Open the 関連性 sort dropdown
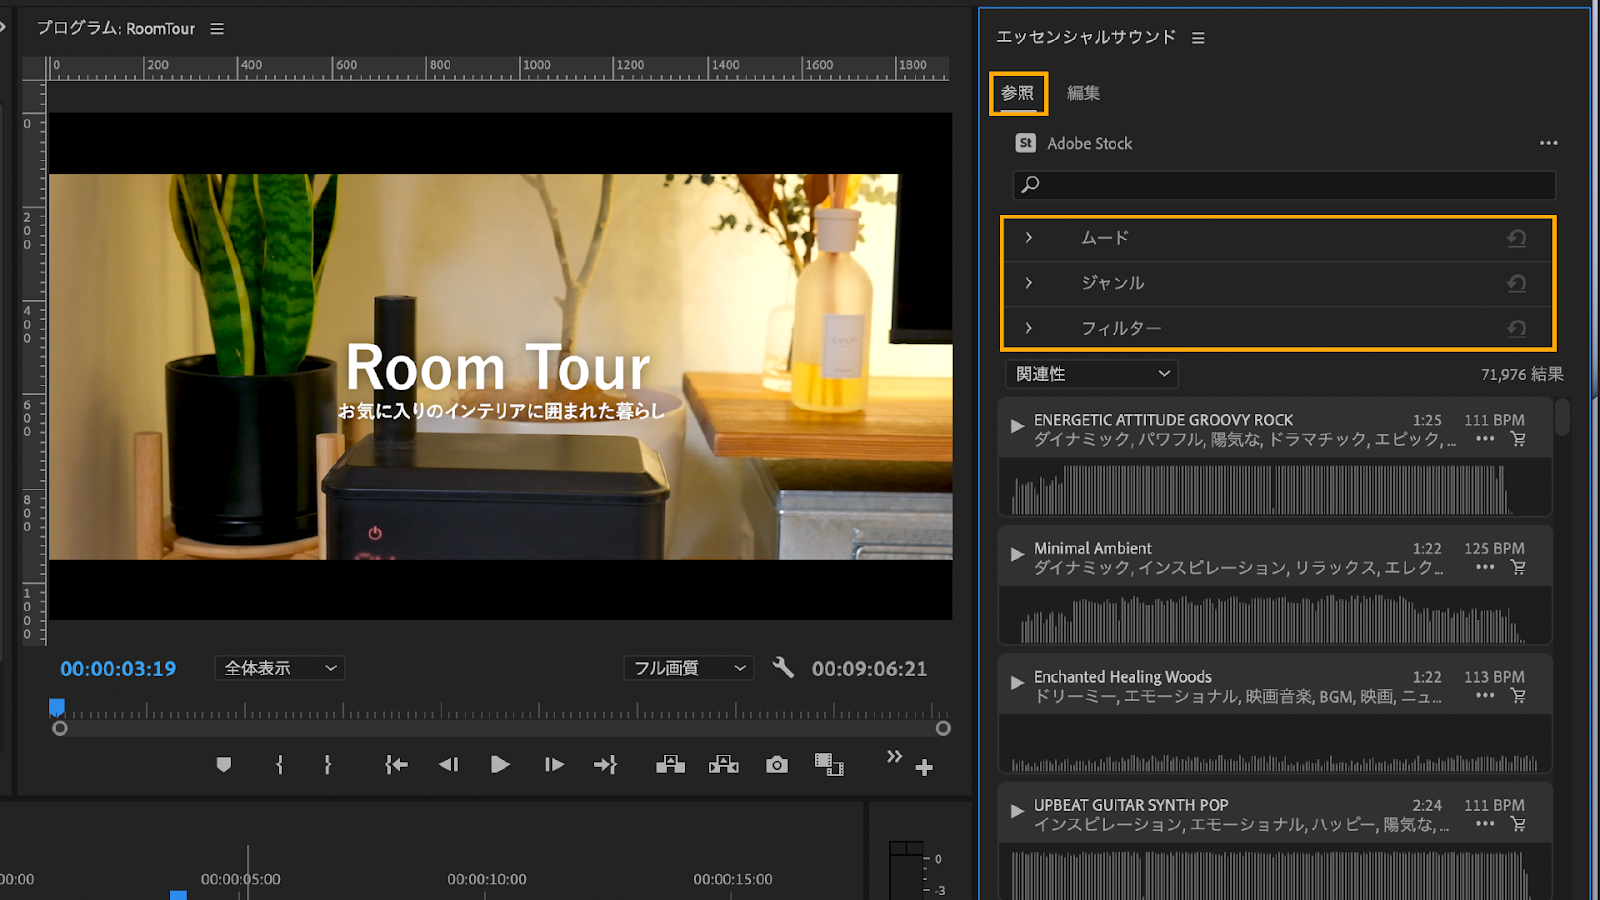1600x900 pixels. tap(1092, 374)
